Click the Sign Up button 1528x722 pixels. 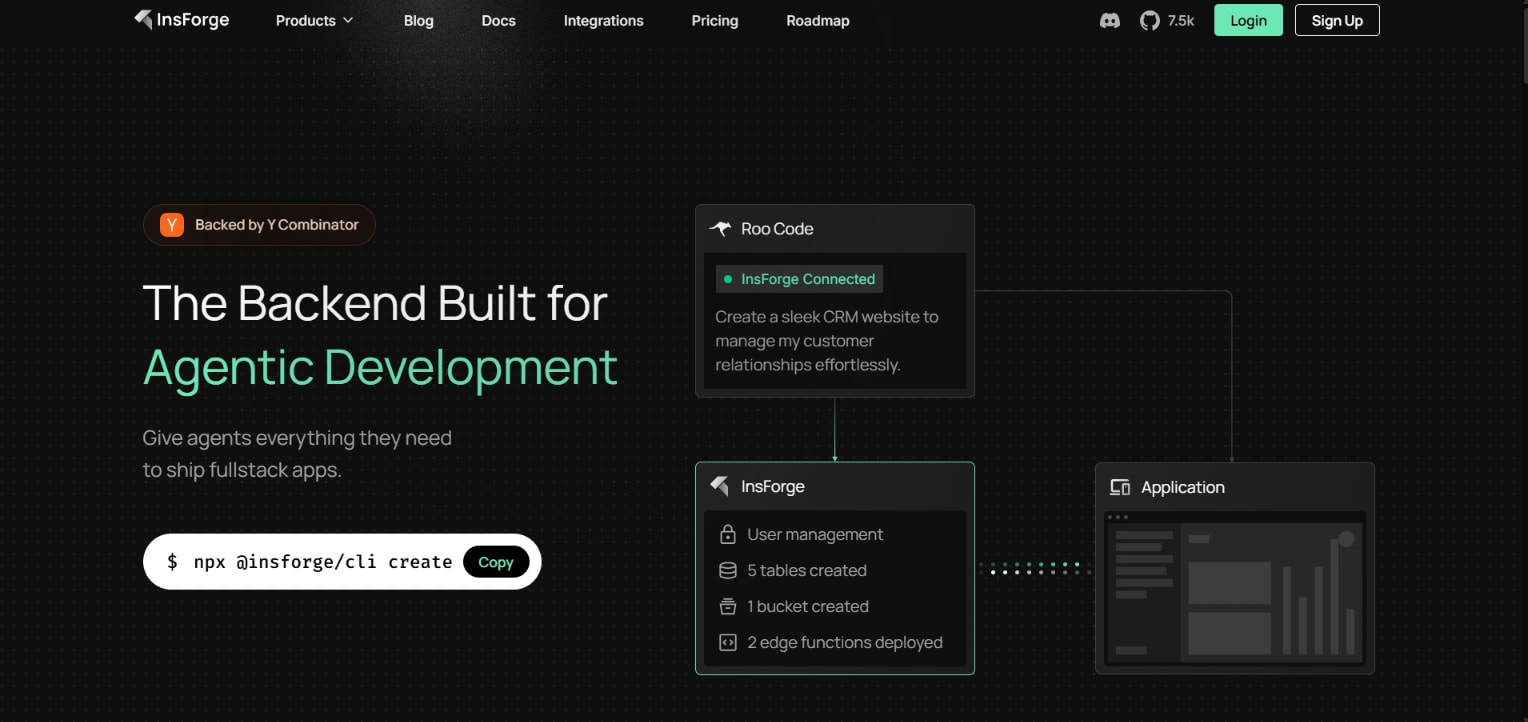coord(1337,20)
